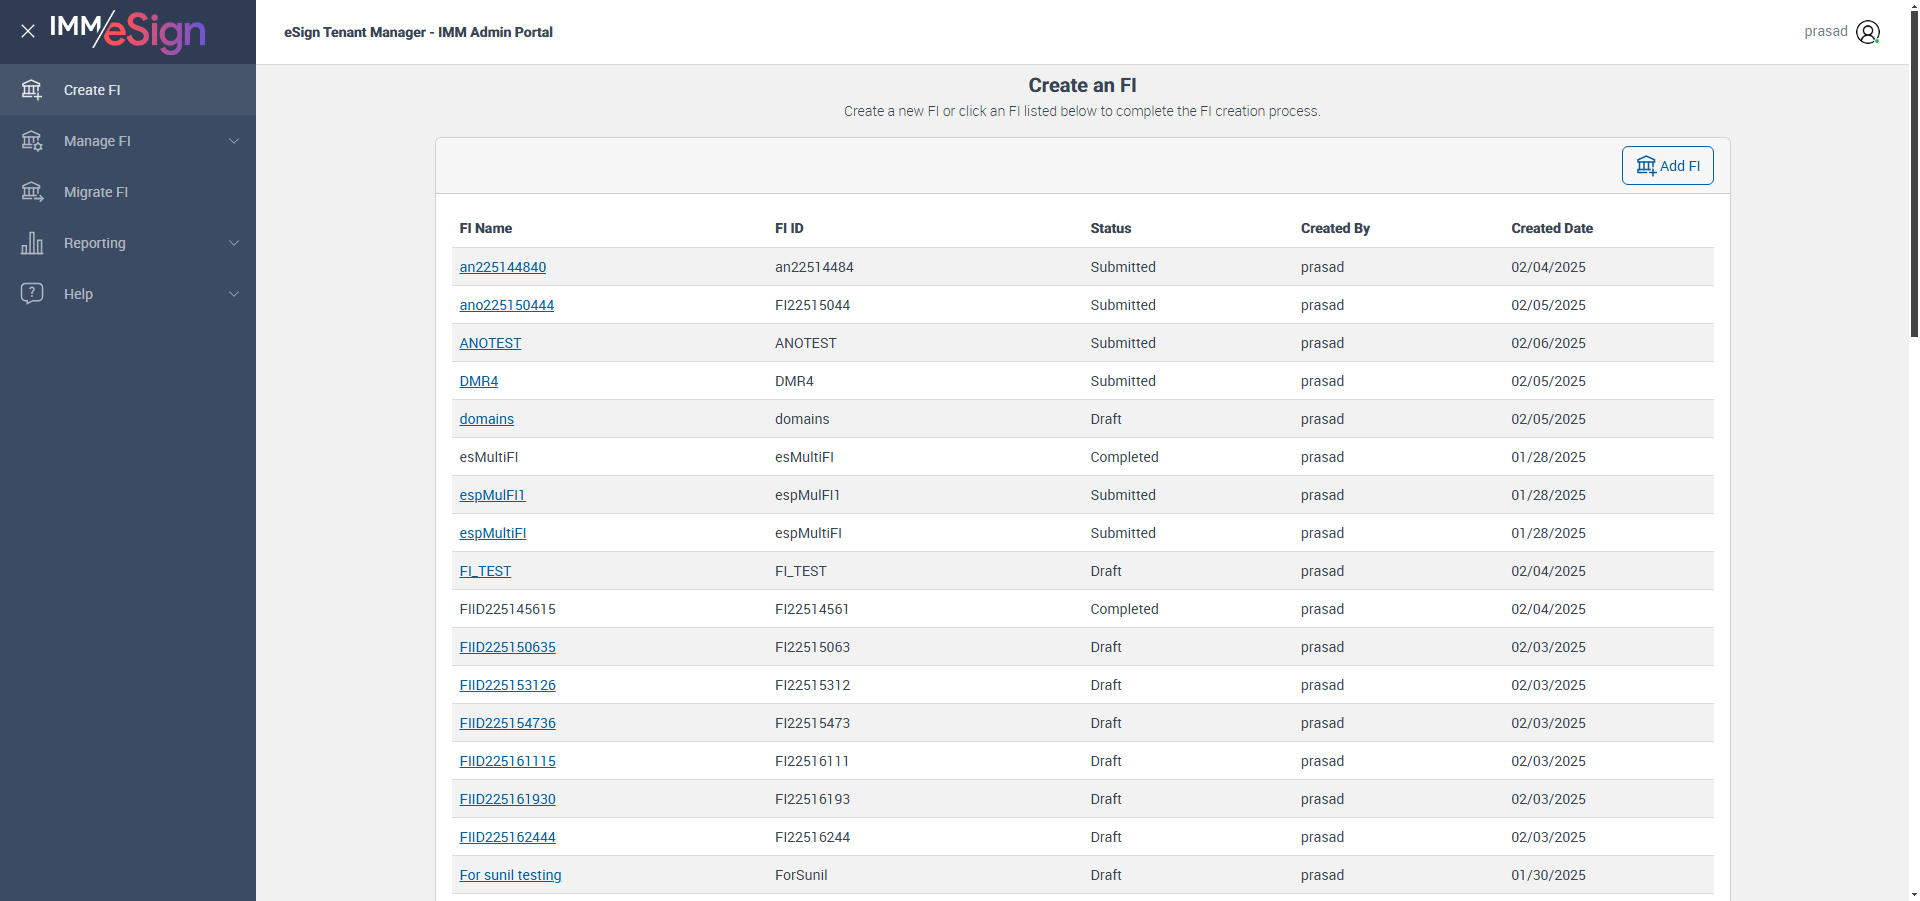This screenshot has width=1920, height=901.
Task: Click the user profile avatar icon
Action: [x=1867, y=32]
